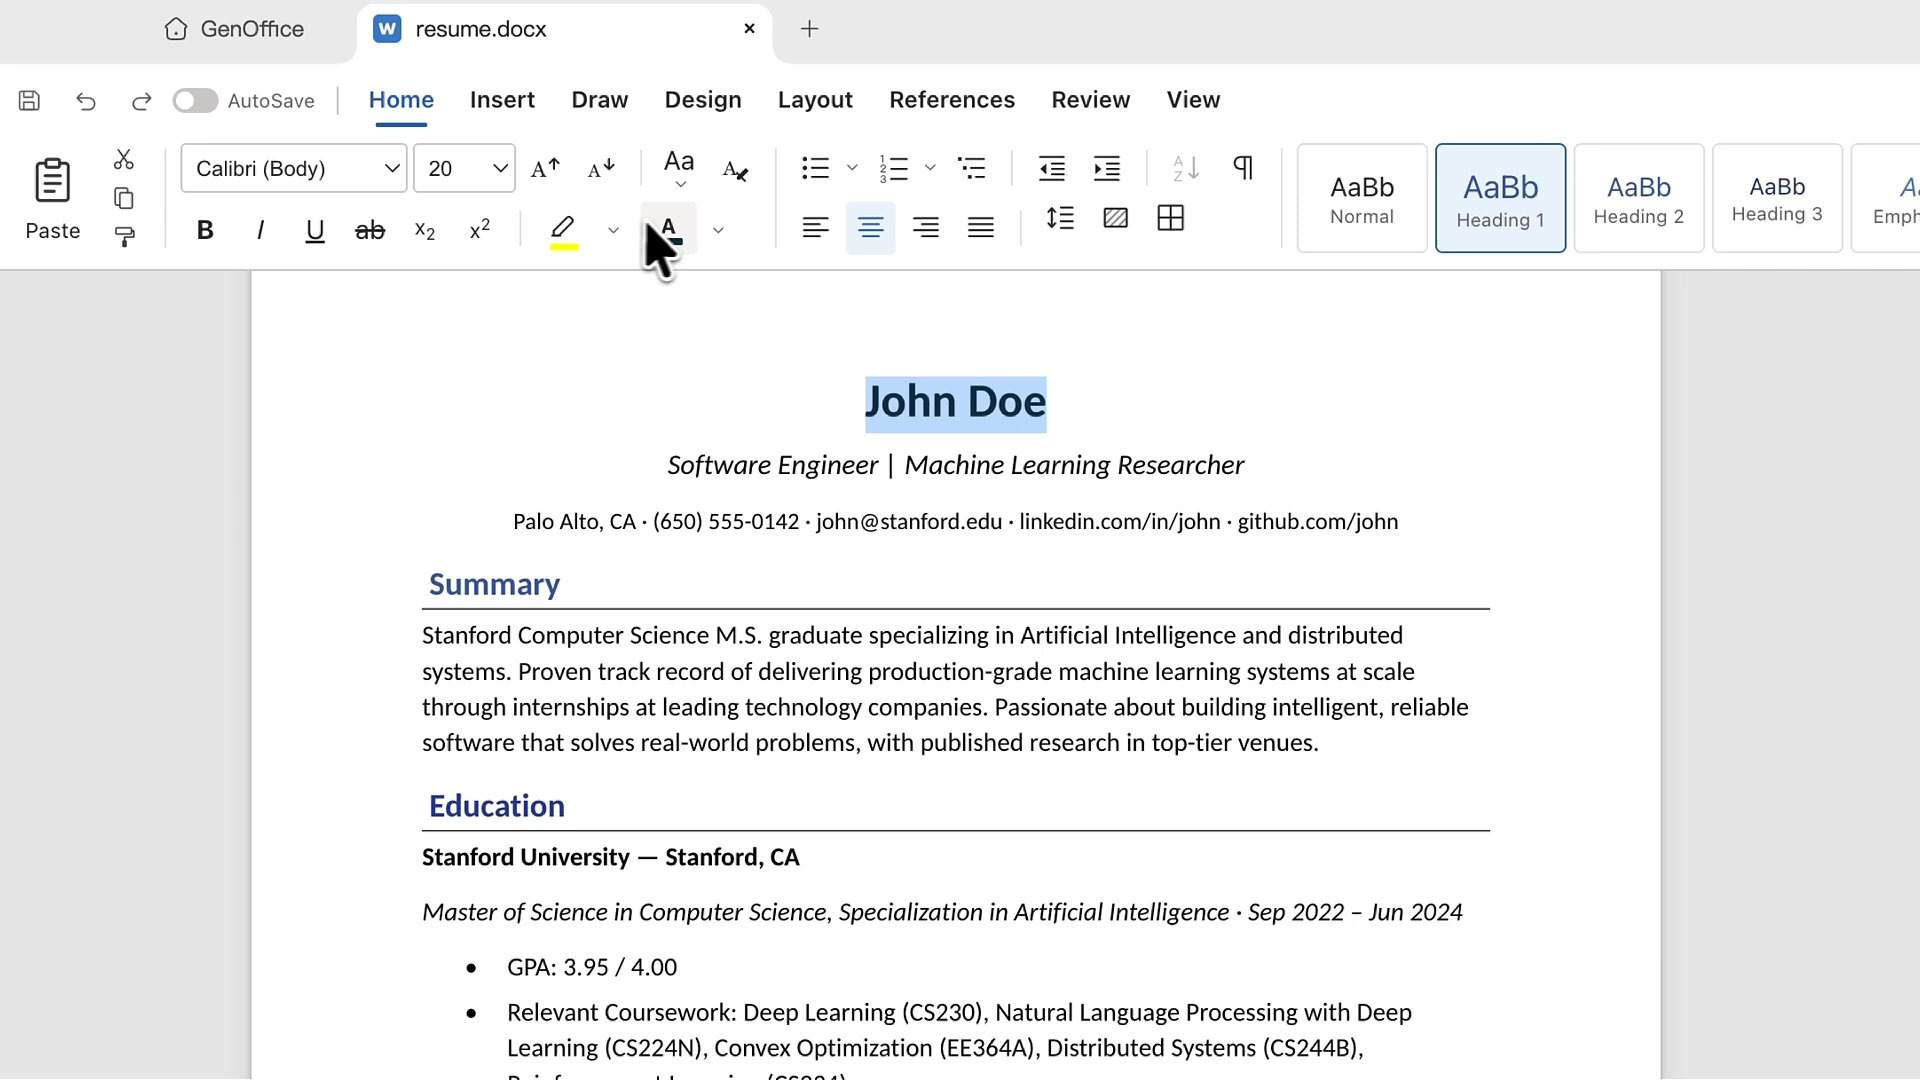Viewport: 1920px width, 1080px height.
Task: Apply strikethrough to the selected text
Action: tap(370, 231)
